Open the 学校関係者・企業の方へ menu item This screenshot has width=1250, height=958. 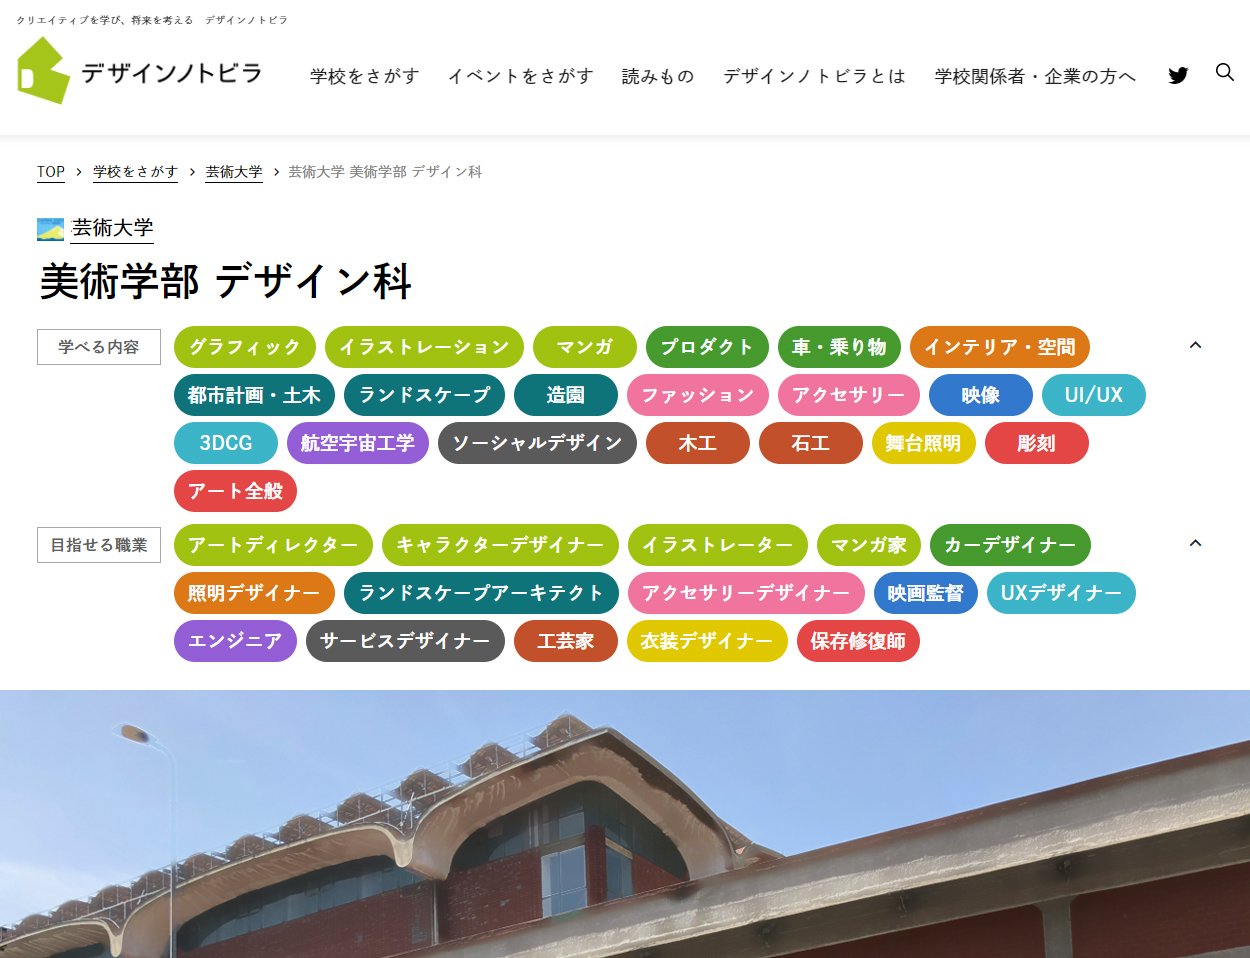coord(1036,76)
